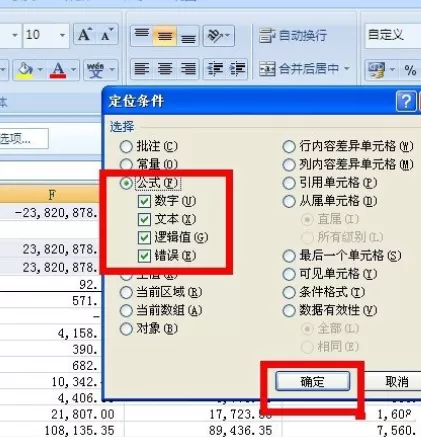Click cell containing -23,820,878.
The image size is (421, 437).
point(50,212)
